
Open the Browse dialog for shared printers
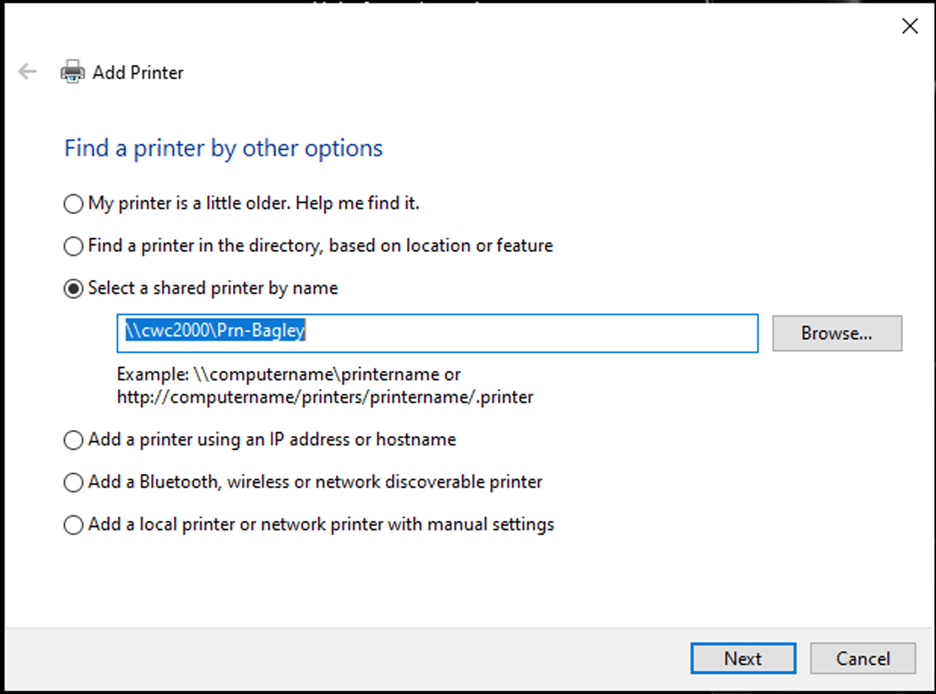pos(836,333)
